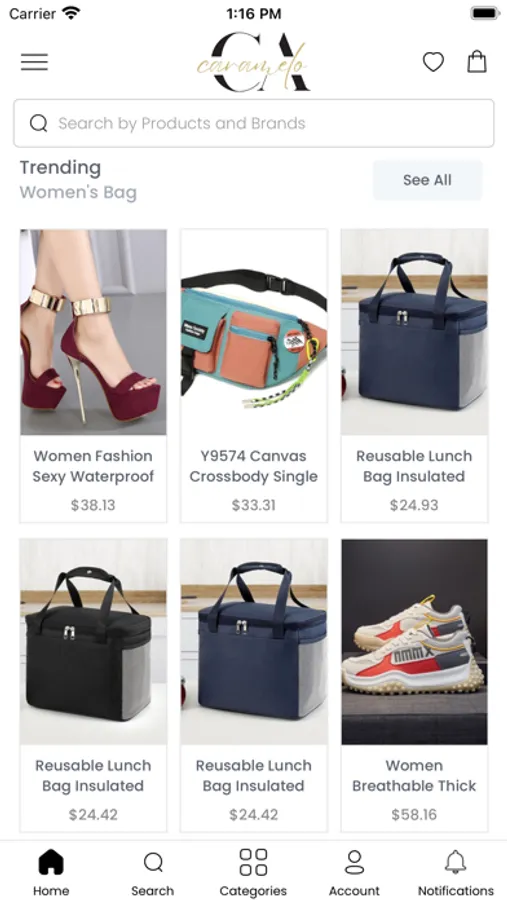Select the $24.93 Reusable Lunch Bag price

pos(414,505)
